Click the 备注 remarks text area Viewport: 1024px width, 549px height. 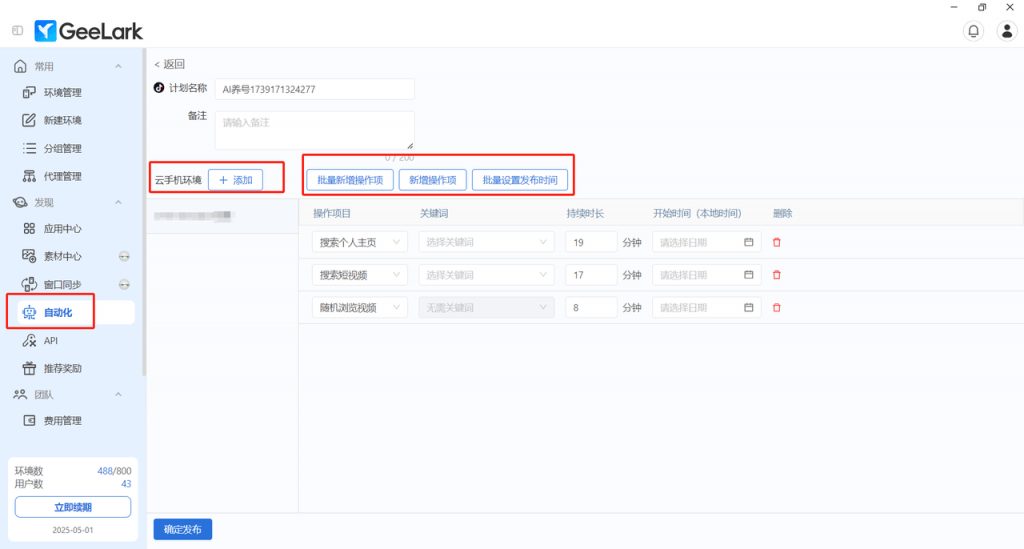click(314, 130)
